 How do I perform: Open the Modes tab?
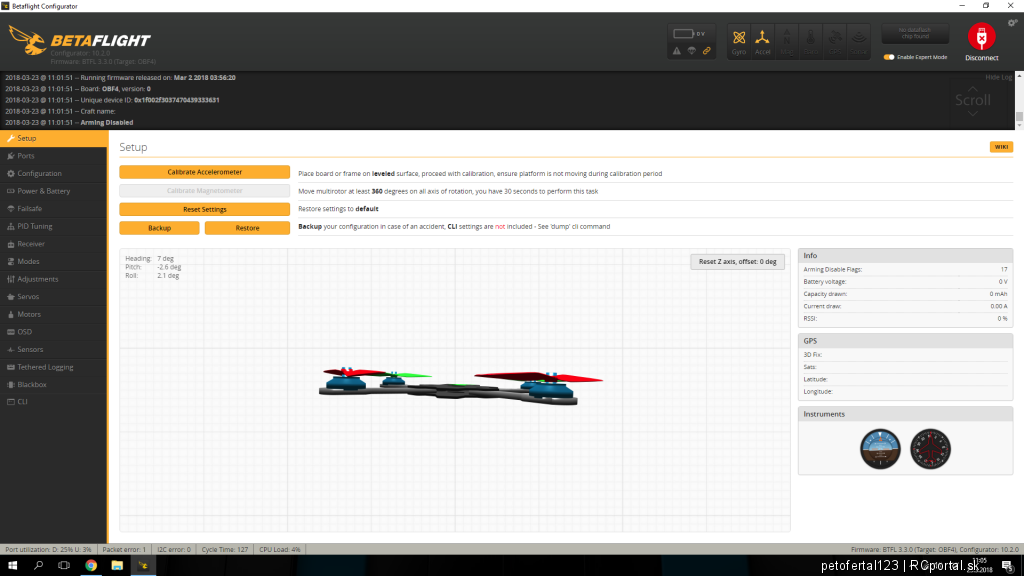click(54, 262)
